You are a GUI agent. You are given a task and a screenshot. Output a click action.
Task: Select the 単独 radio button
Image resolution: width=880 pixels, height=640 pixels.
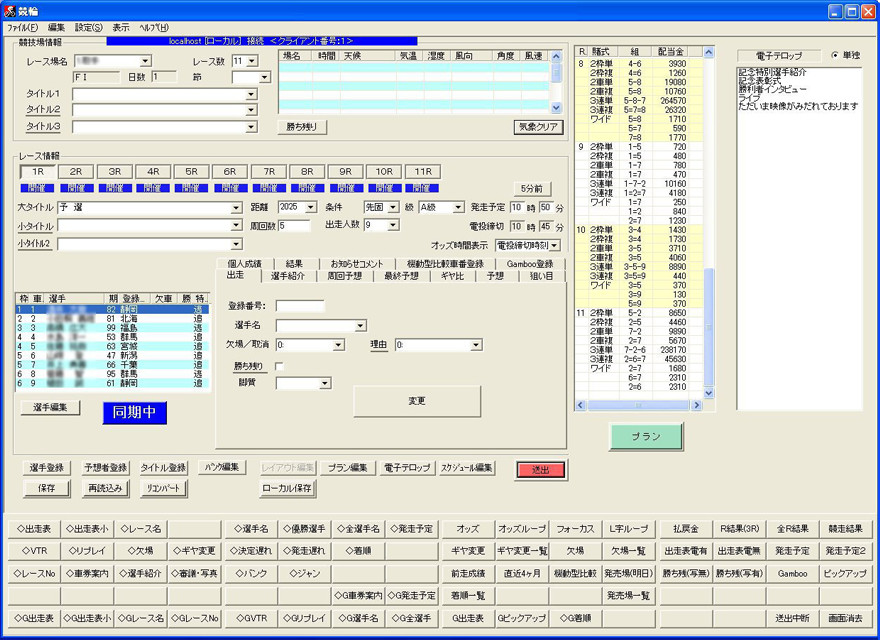tap(836, 55)
